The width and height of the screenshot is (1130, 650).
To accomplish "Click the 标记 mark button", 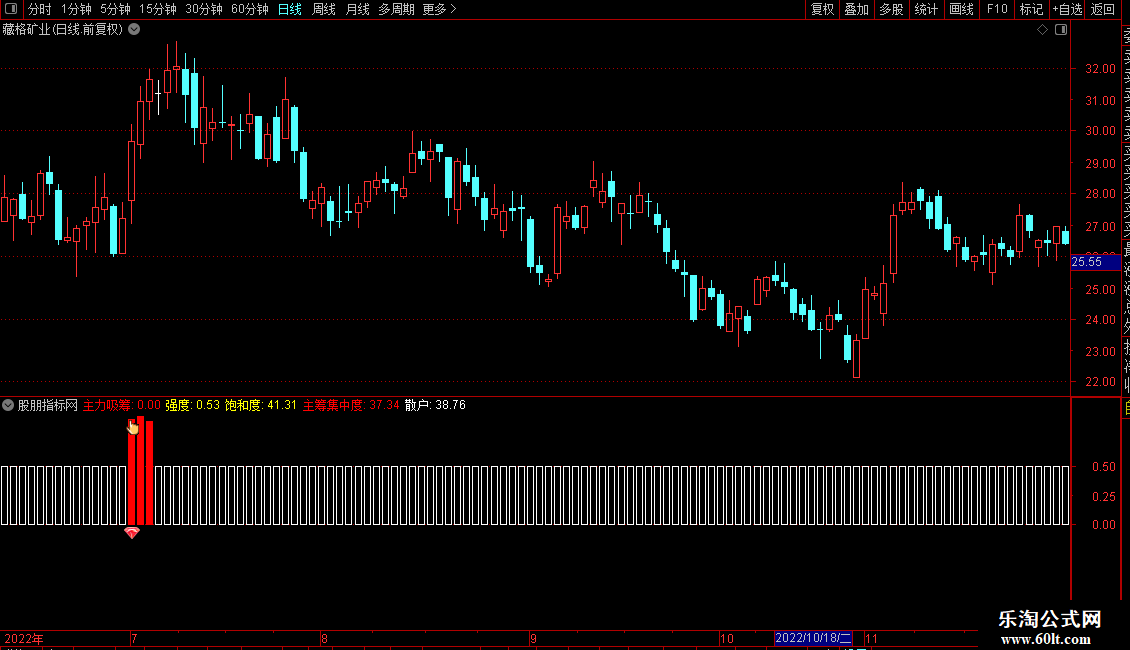I will point(1031,9).
